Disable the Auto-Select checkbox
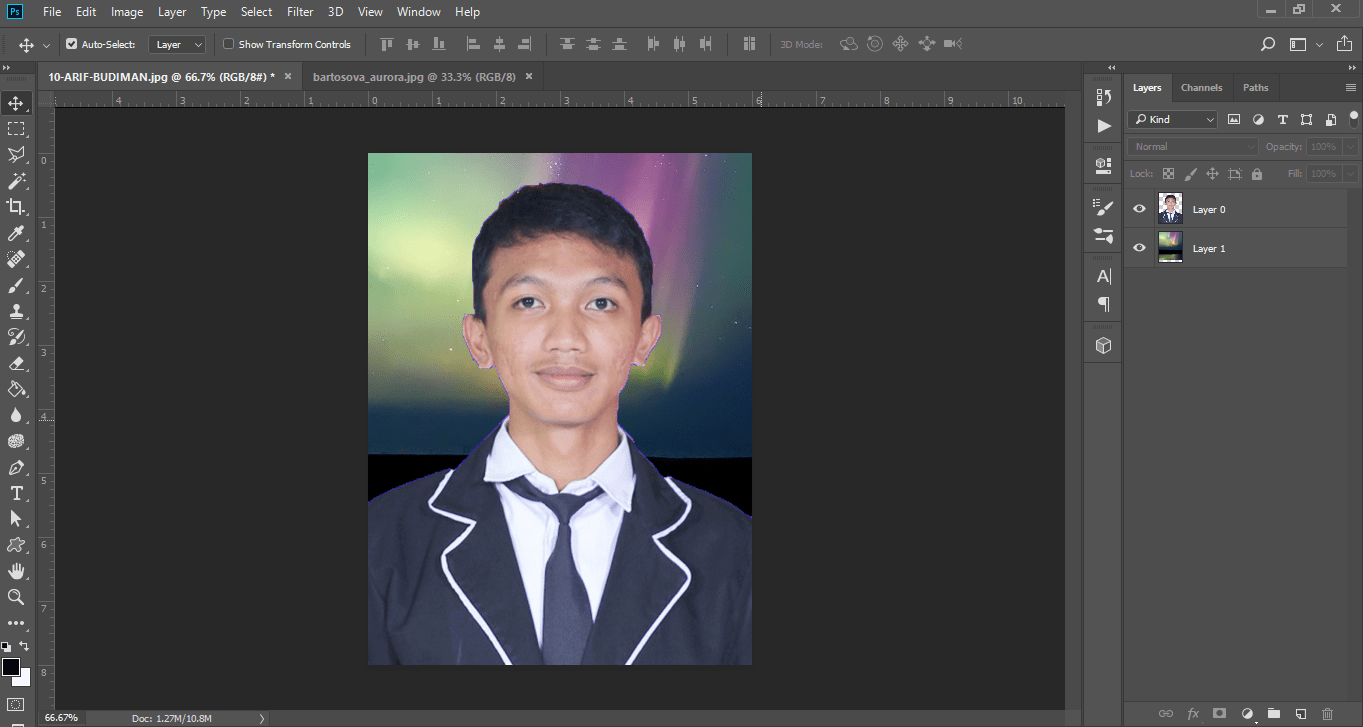The height and width of the screenshot is (727, 1363). tap(72, 43)
